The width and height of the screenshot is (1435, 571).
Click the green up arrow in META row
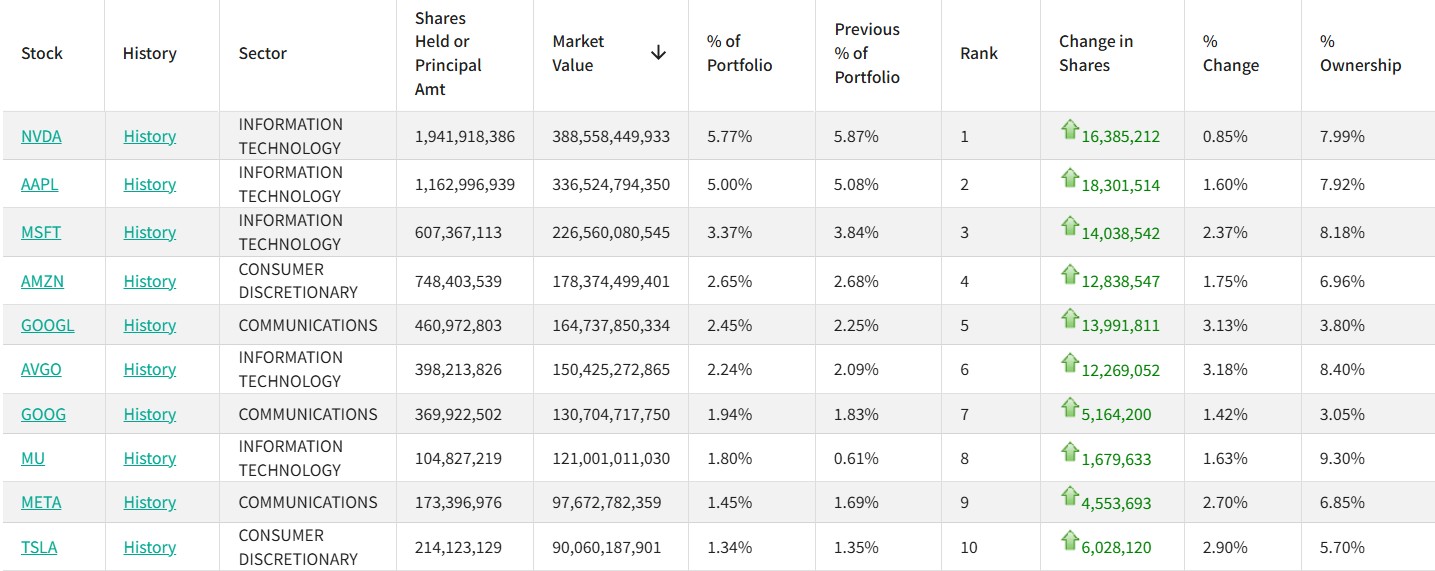click(1070, 496)
